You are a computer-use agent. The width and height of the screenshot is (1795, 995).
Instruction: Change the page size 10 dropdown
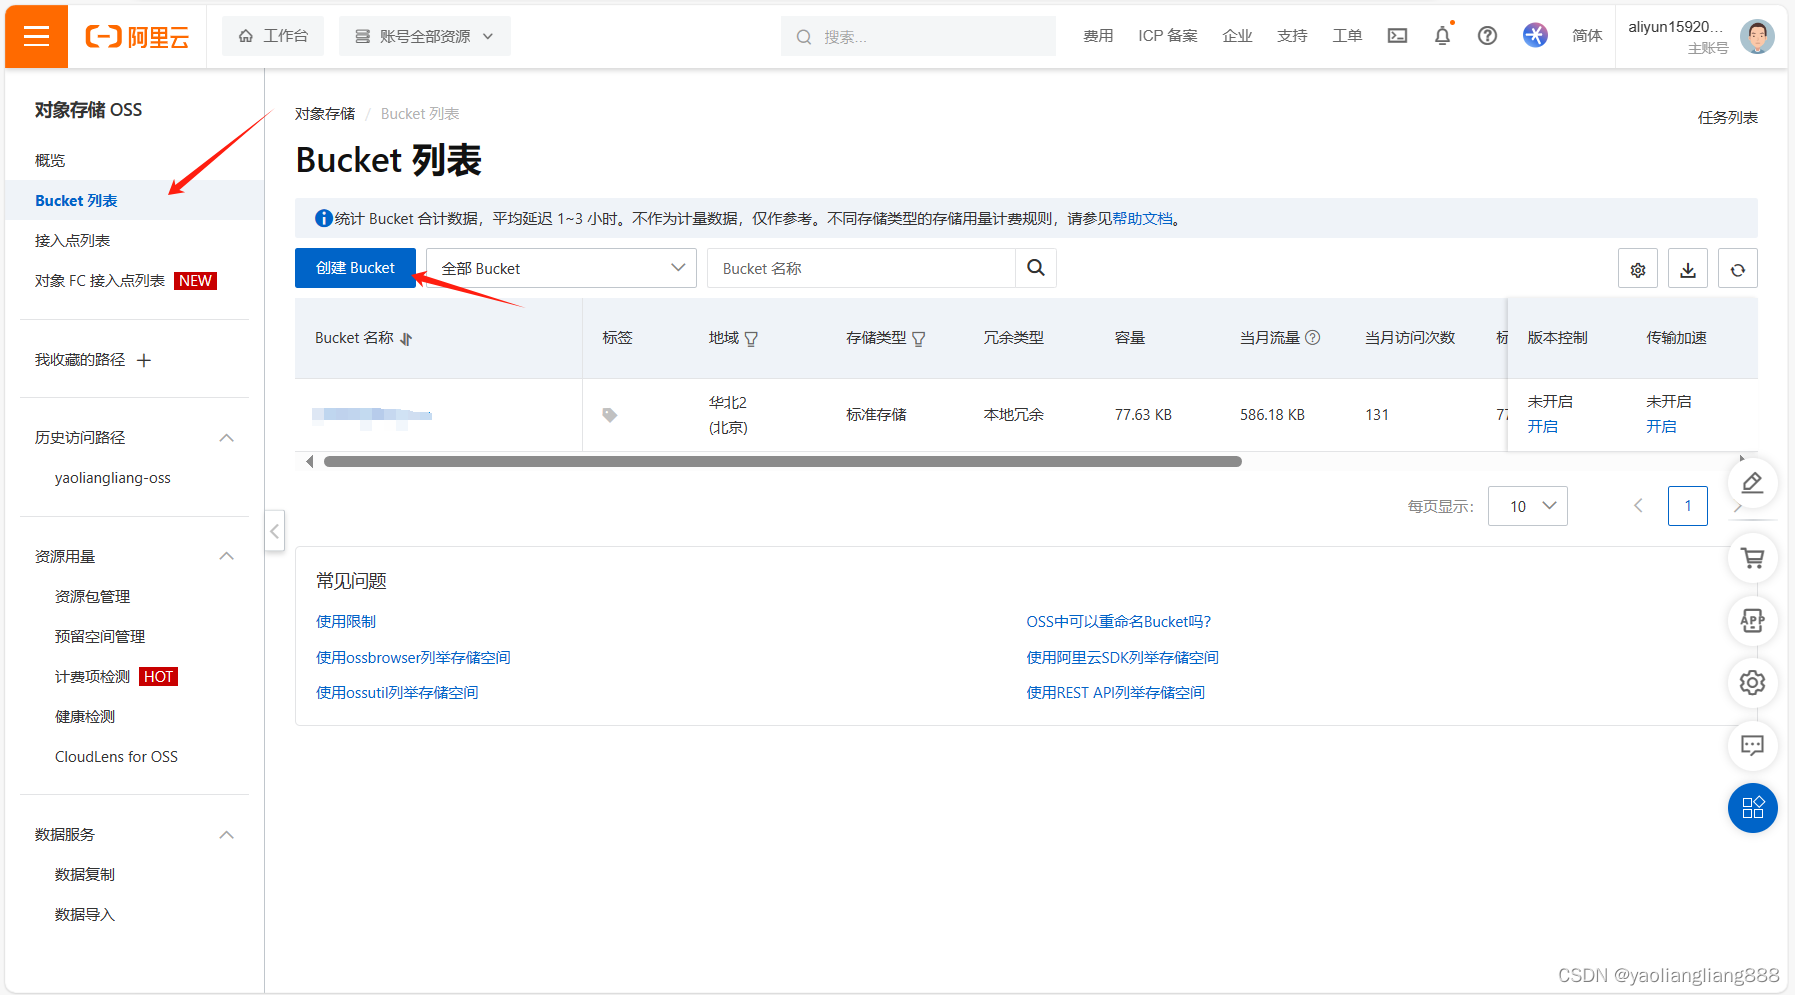pos(1527,506)
